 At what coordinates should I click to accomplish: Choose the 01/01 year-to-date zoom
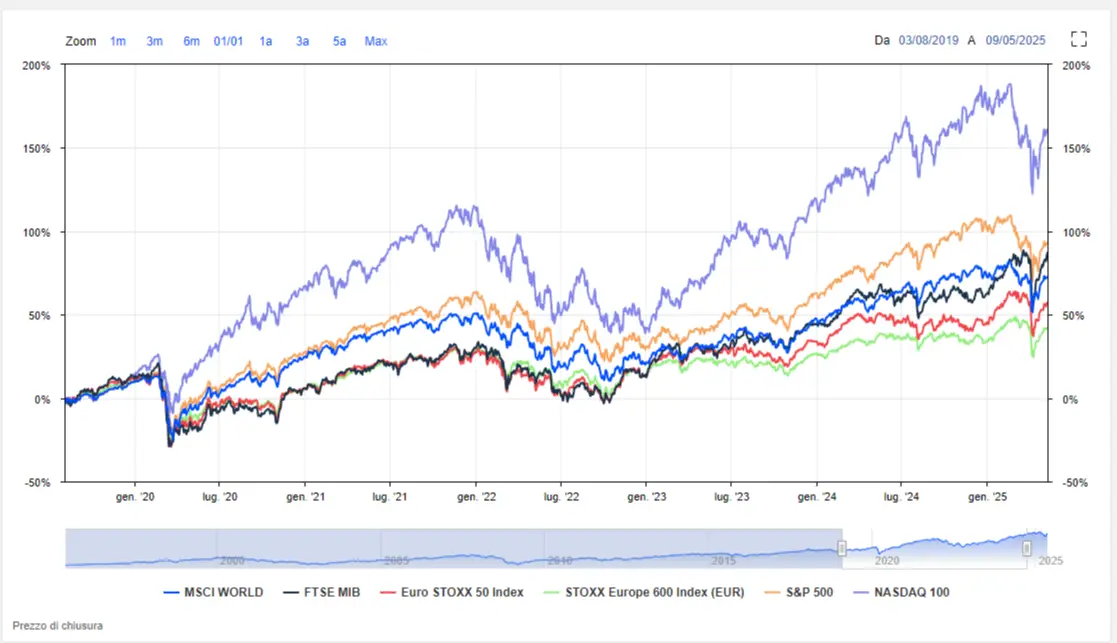click(x=228, y=41)
